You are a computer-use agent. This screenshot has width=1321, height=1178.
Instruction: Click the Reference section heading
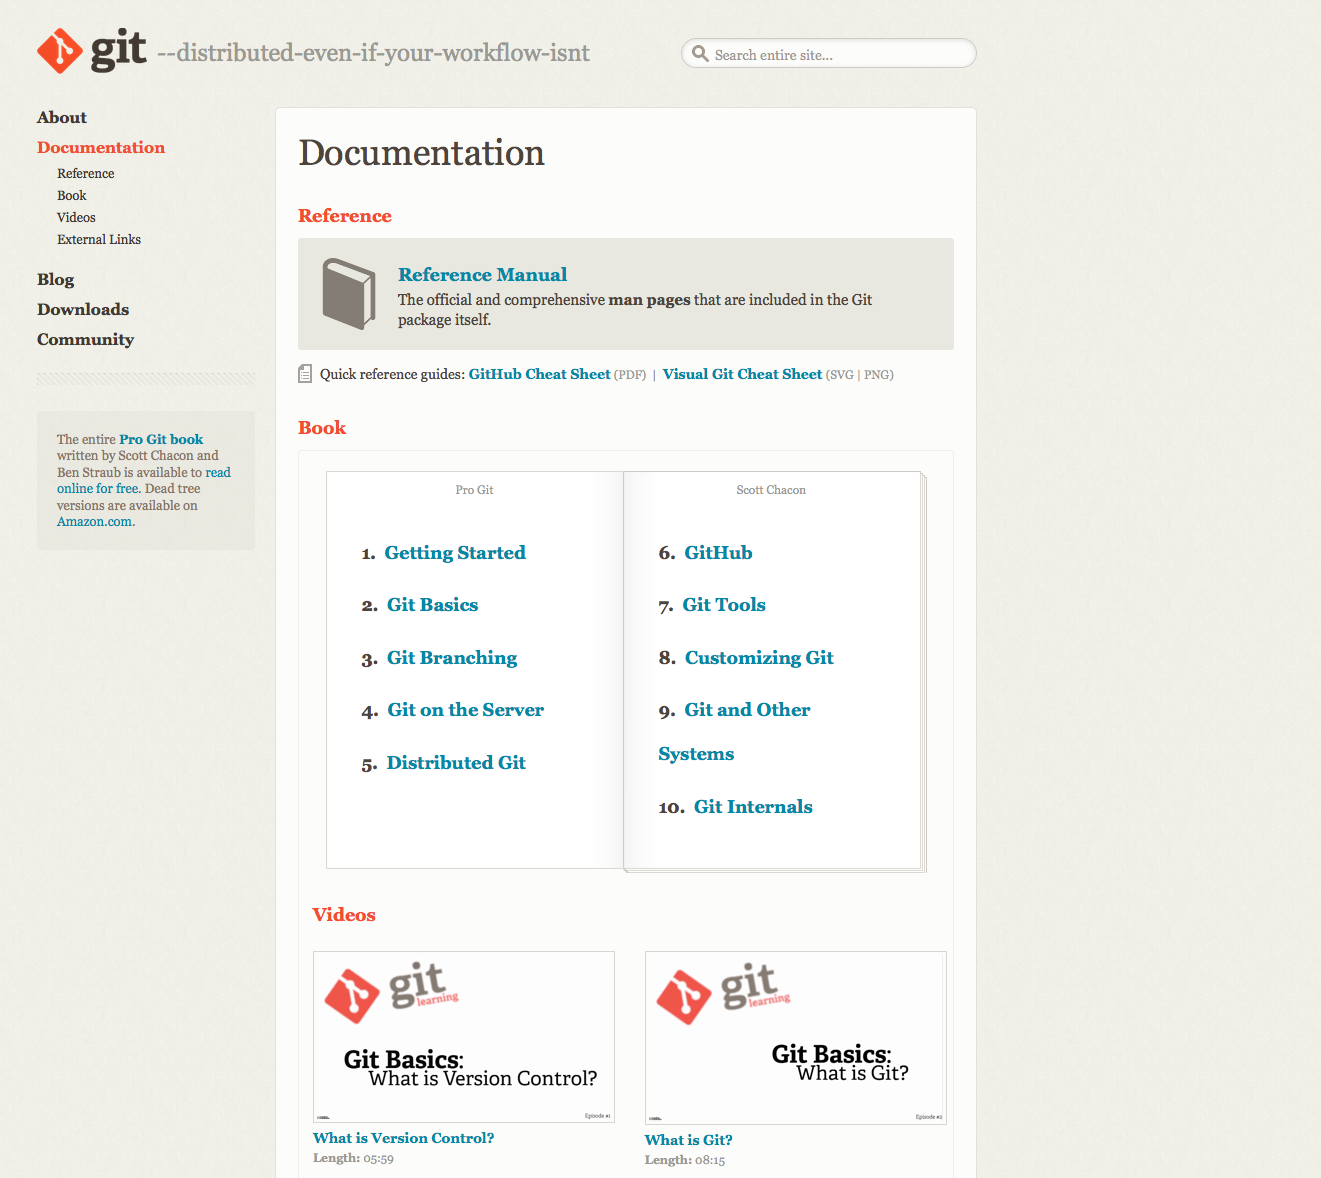345,216
